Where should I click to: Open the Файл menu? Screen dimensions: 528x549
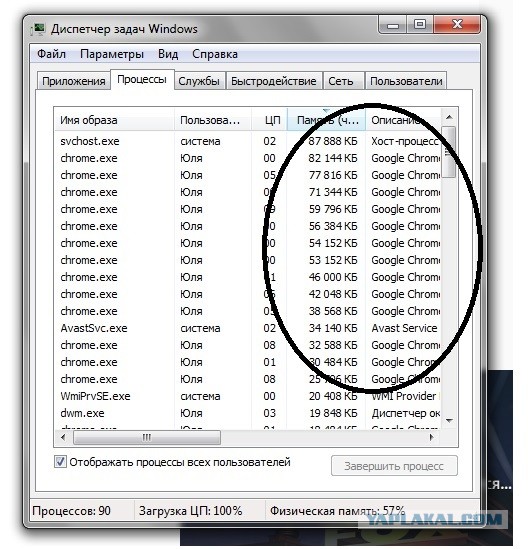pos(51,54)
